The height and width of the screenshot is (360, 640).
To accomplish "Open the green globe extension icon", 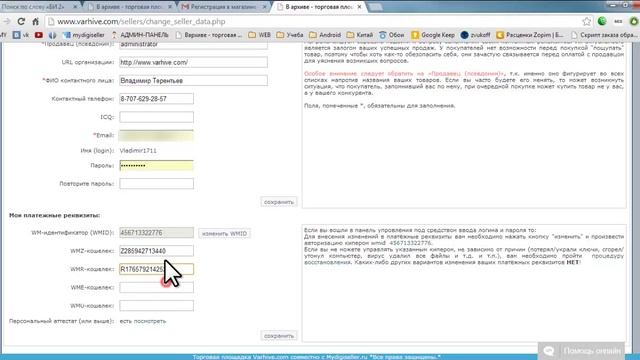I will coord(602,21).
